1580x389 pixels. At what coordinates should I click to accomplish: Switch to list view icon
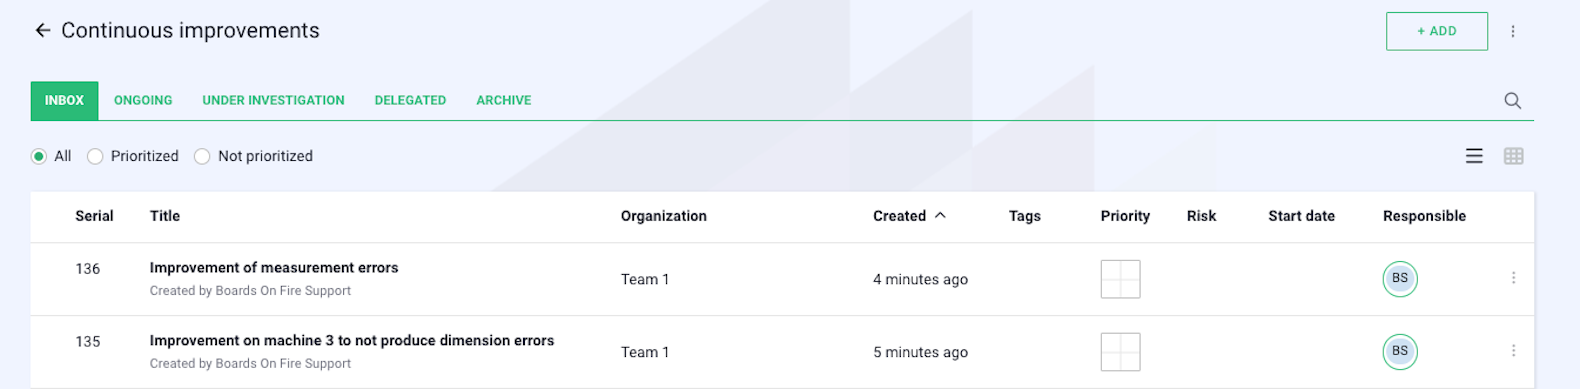[x=1474, y=156]
